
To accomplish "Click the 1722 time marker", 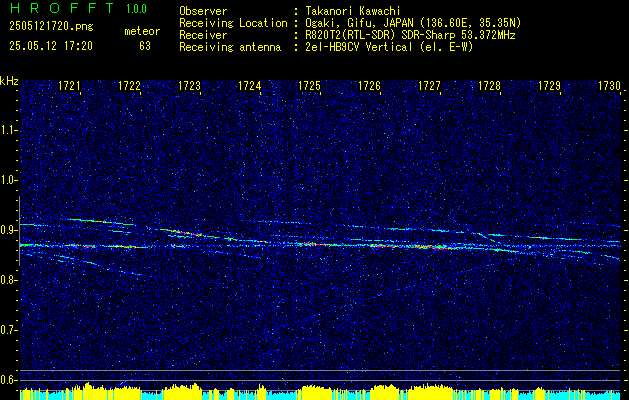I will click(130, 86).
